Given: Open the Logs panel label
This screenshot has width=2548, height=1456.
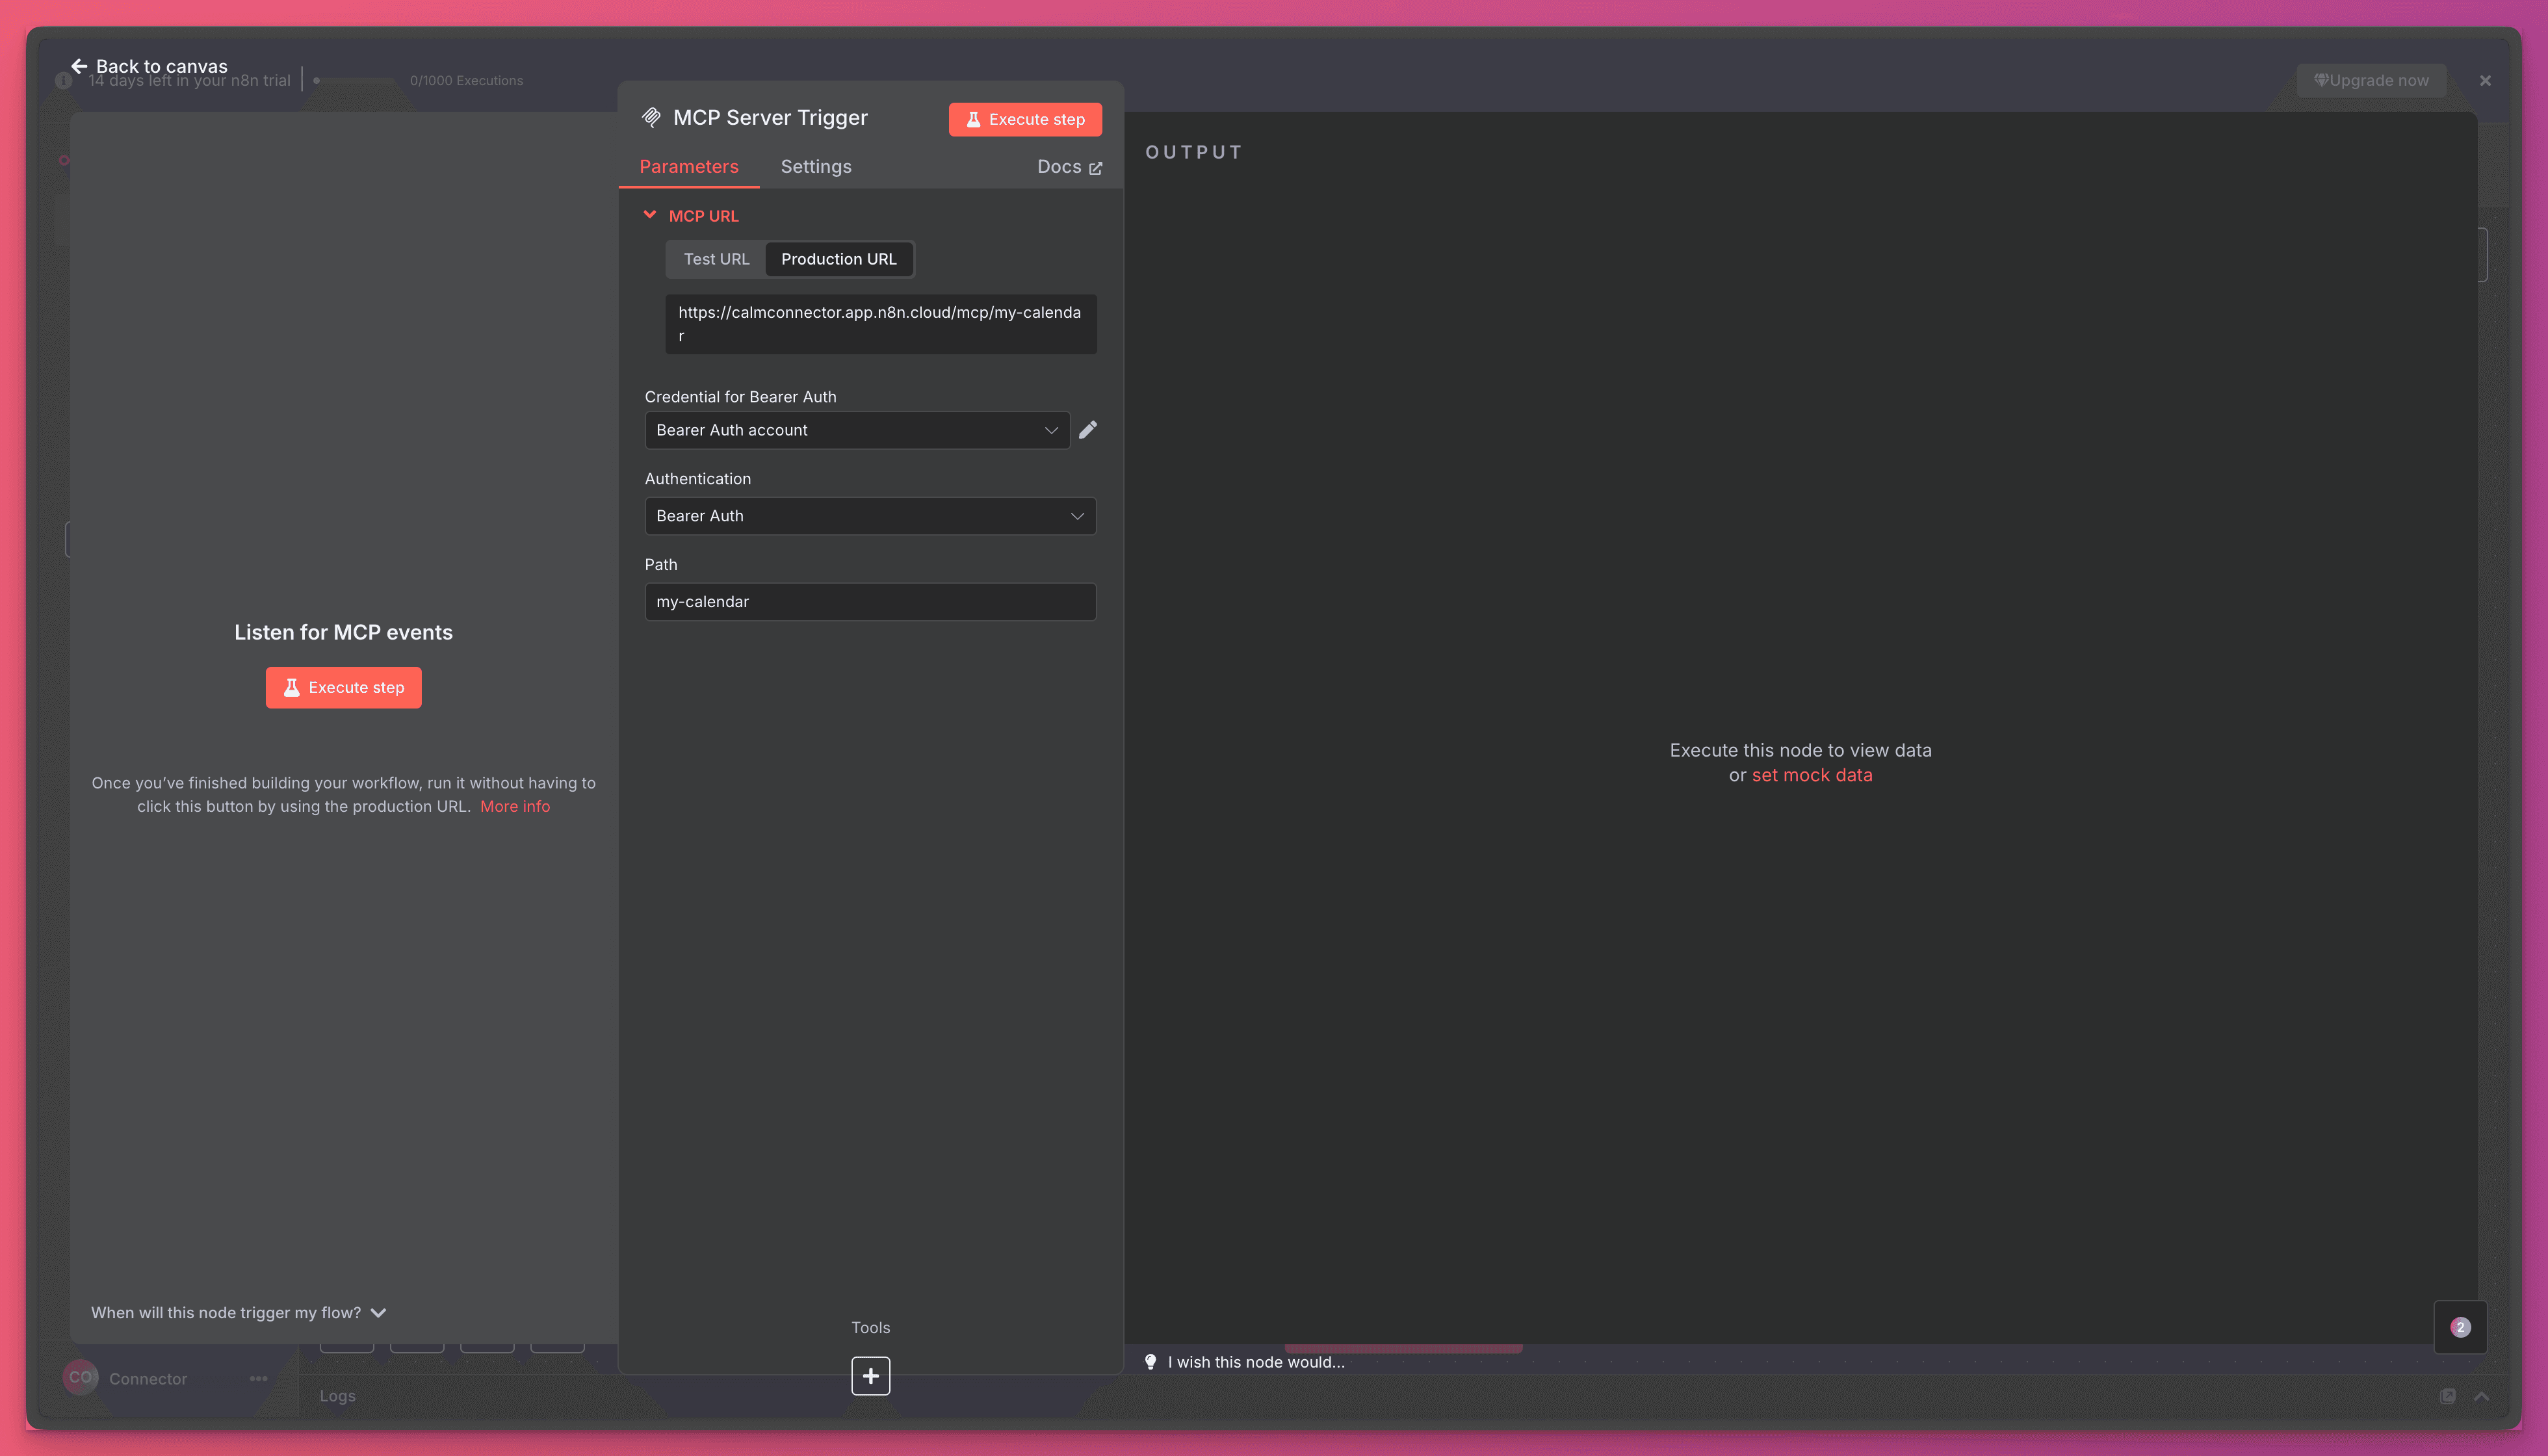Looking at the screenshot, I should pos(338,1396).
